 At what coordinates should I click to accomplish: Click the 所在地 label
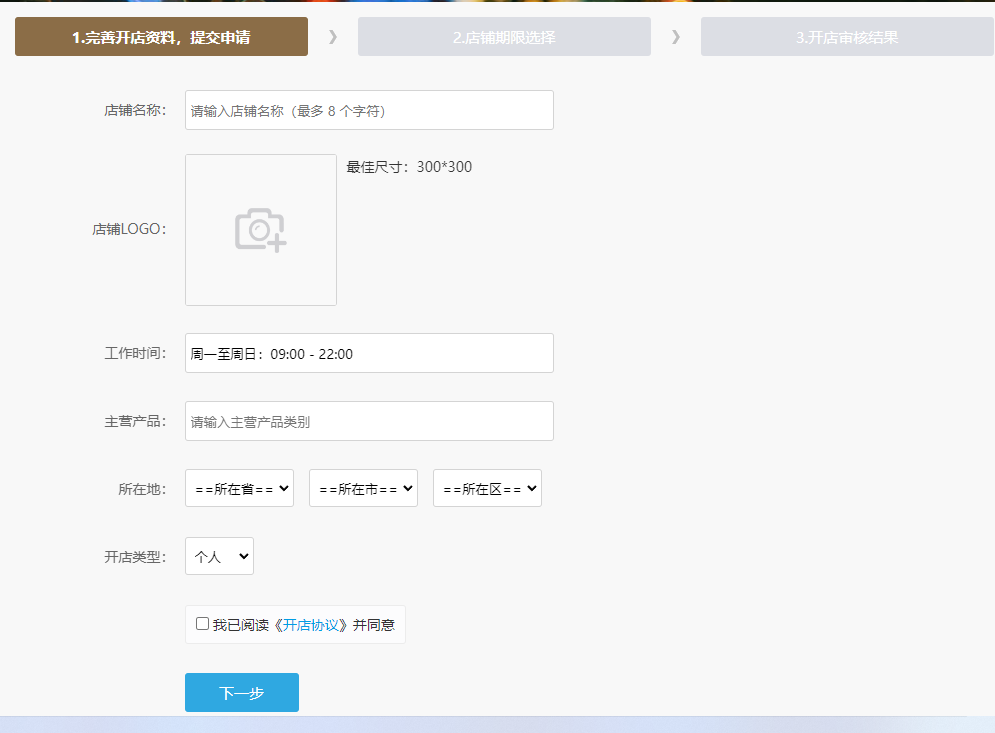click(x=141, y=489)
